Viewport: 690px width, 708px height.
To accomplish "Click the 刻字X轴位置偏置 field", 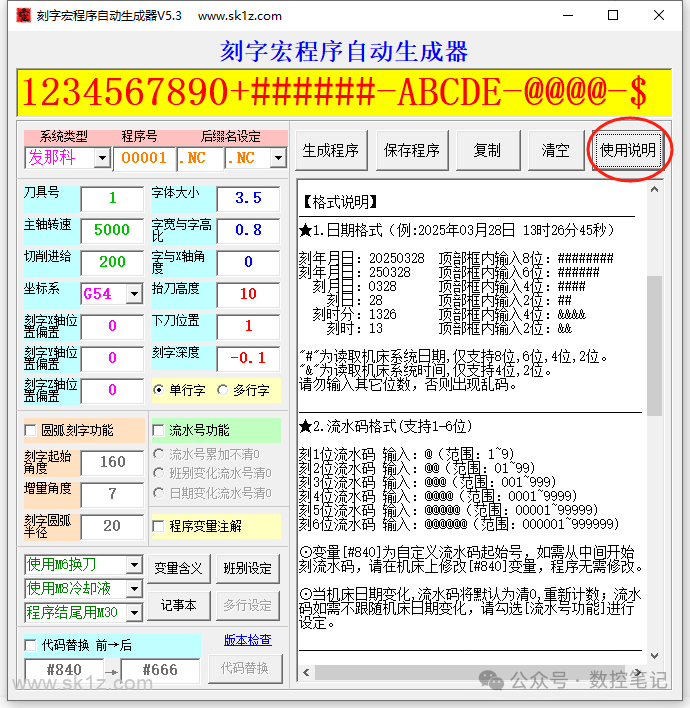I will [x=112, y=326].
